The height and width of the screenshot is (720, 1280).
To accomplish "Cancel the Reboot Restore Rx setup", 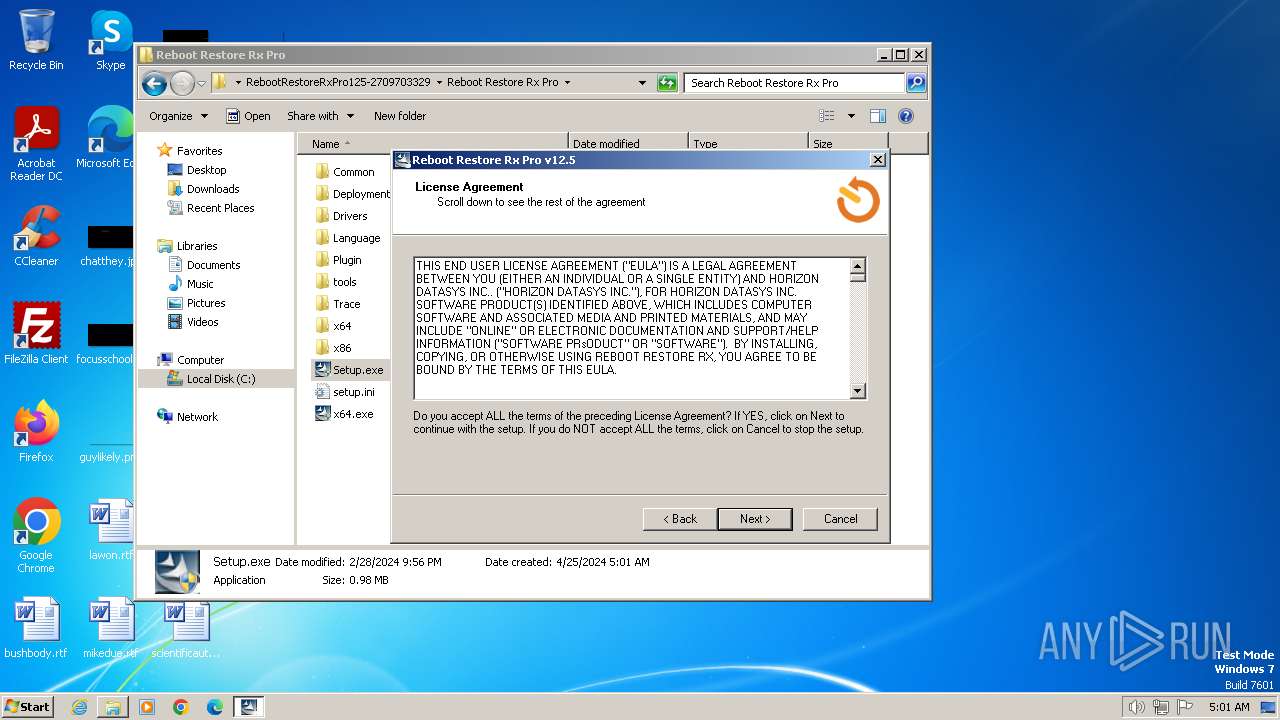I will [x=840, y=519].
